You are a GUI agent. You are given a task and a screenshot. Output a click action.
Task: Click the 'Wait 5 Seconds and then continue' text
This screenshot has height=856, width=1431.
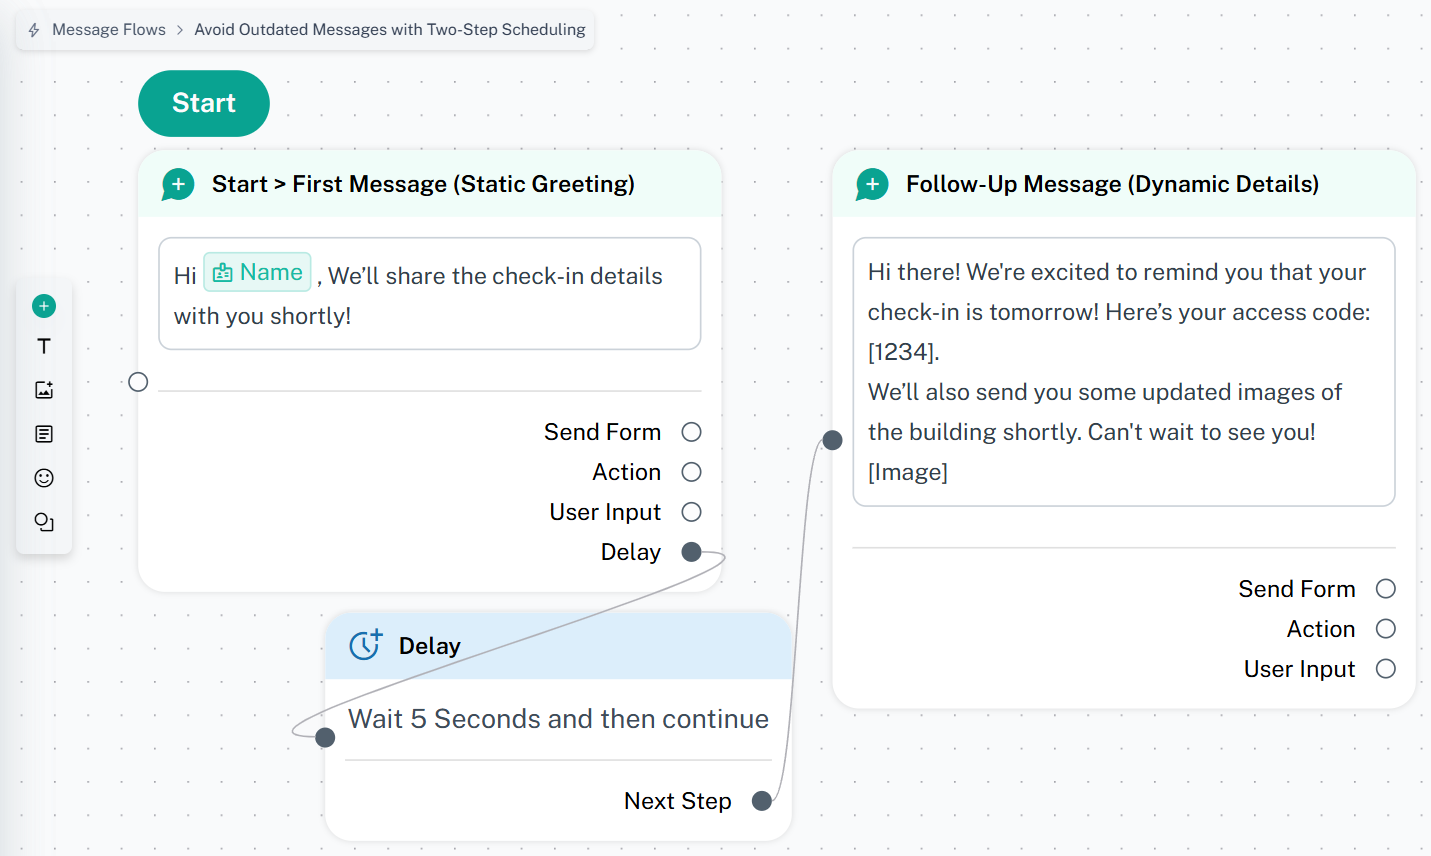click(558, 719)
